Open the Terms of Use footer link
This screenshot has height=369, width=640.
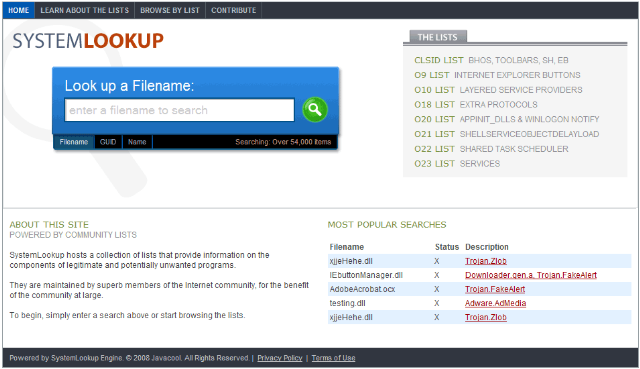pyautogui.click(x=333, y=358)
